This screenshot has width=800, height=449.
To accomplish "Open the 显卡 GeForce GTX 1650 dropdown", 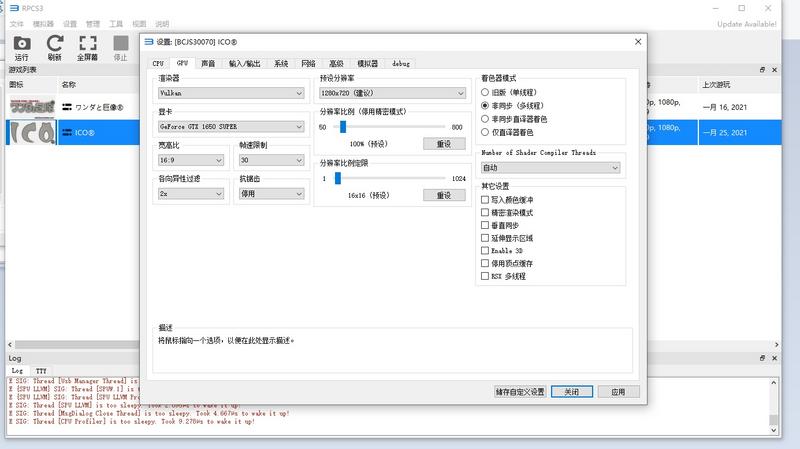I will click(231, 127).
